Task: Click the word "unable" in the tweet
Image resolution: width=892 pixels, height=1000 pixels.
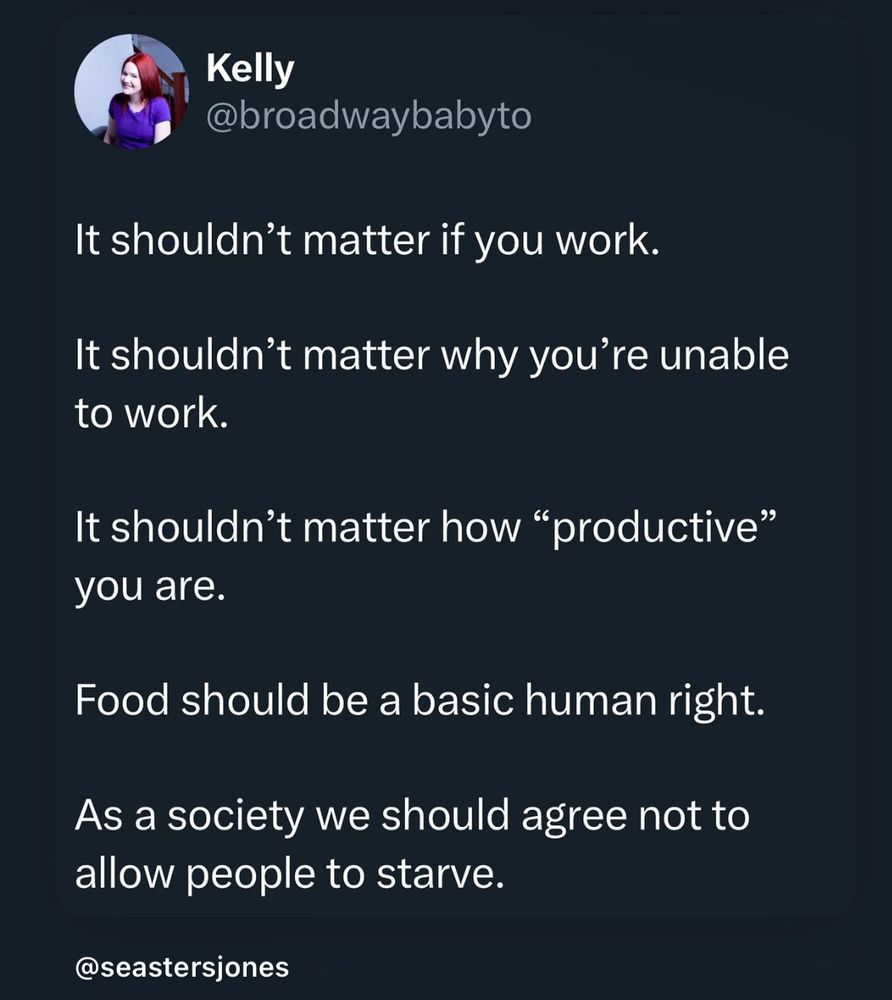Action: point(724,355)
